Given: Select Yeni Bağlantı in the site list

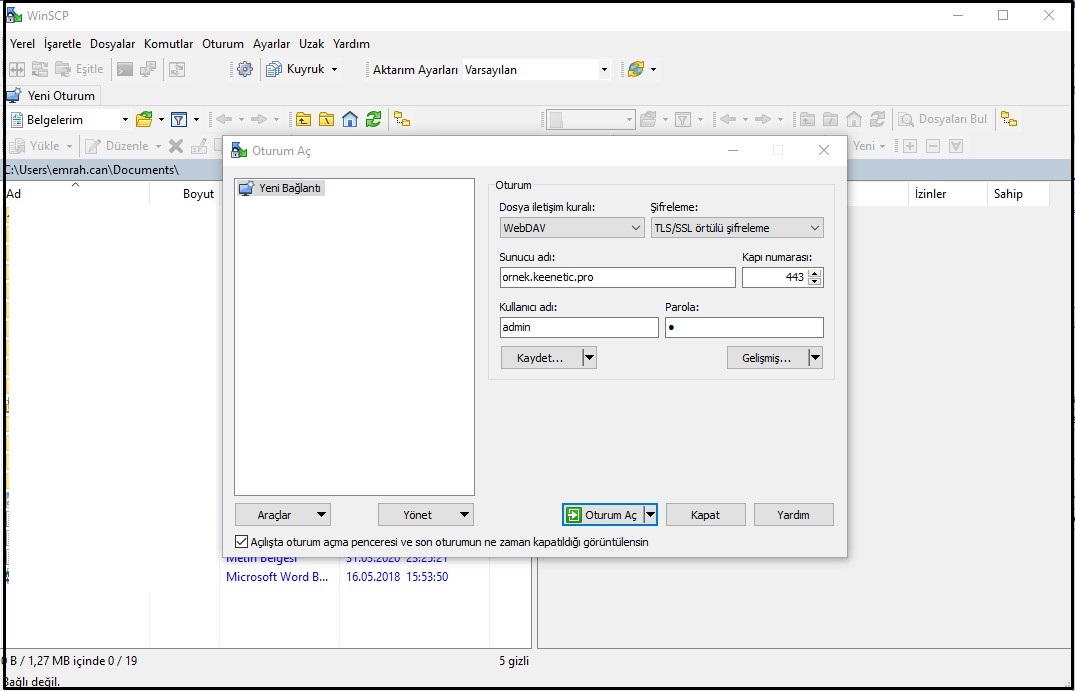Looking at the screenshot, I should point(281,188).
